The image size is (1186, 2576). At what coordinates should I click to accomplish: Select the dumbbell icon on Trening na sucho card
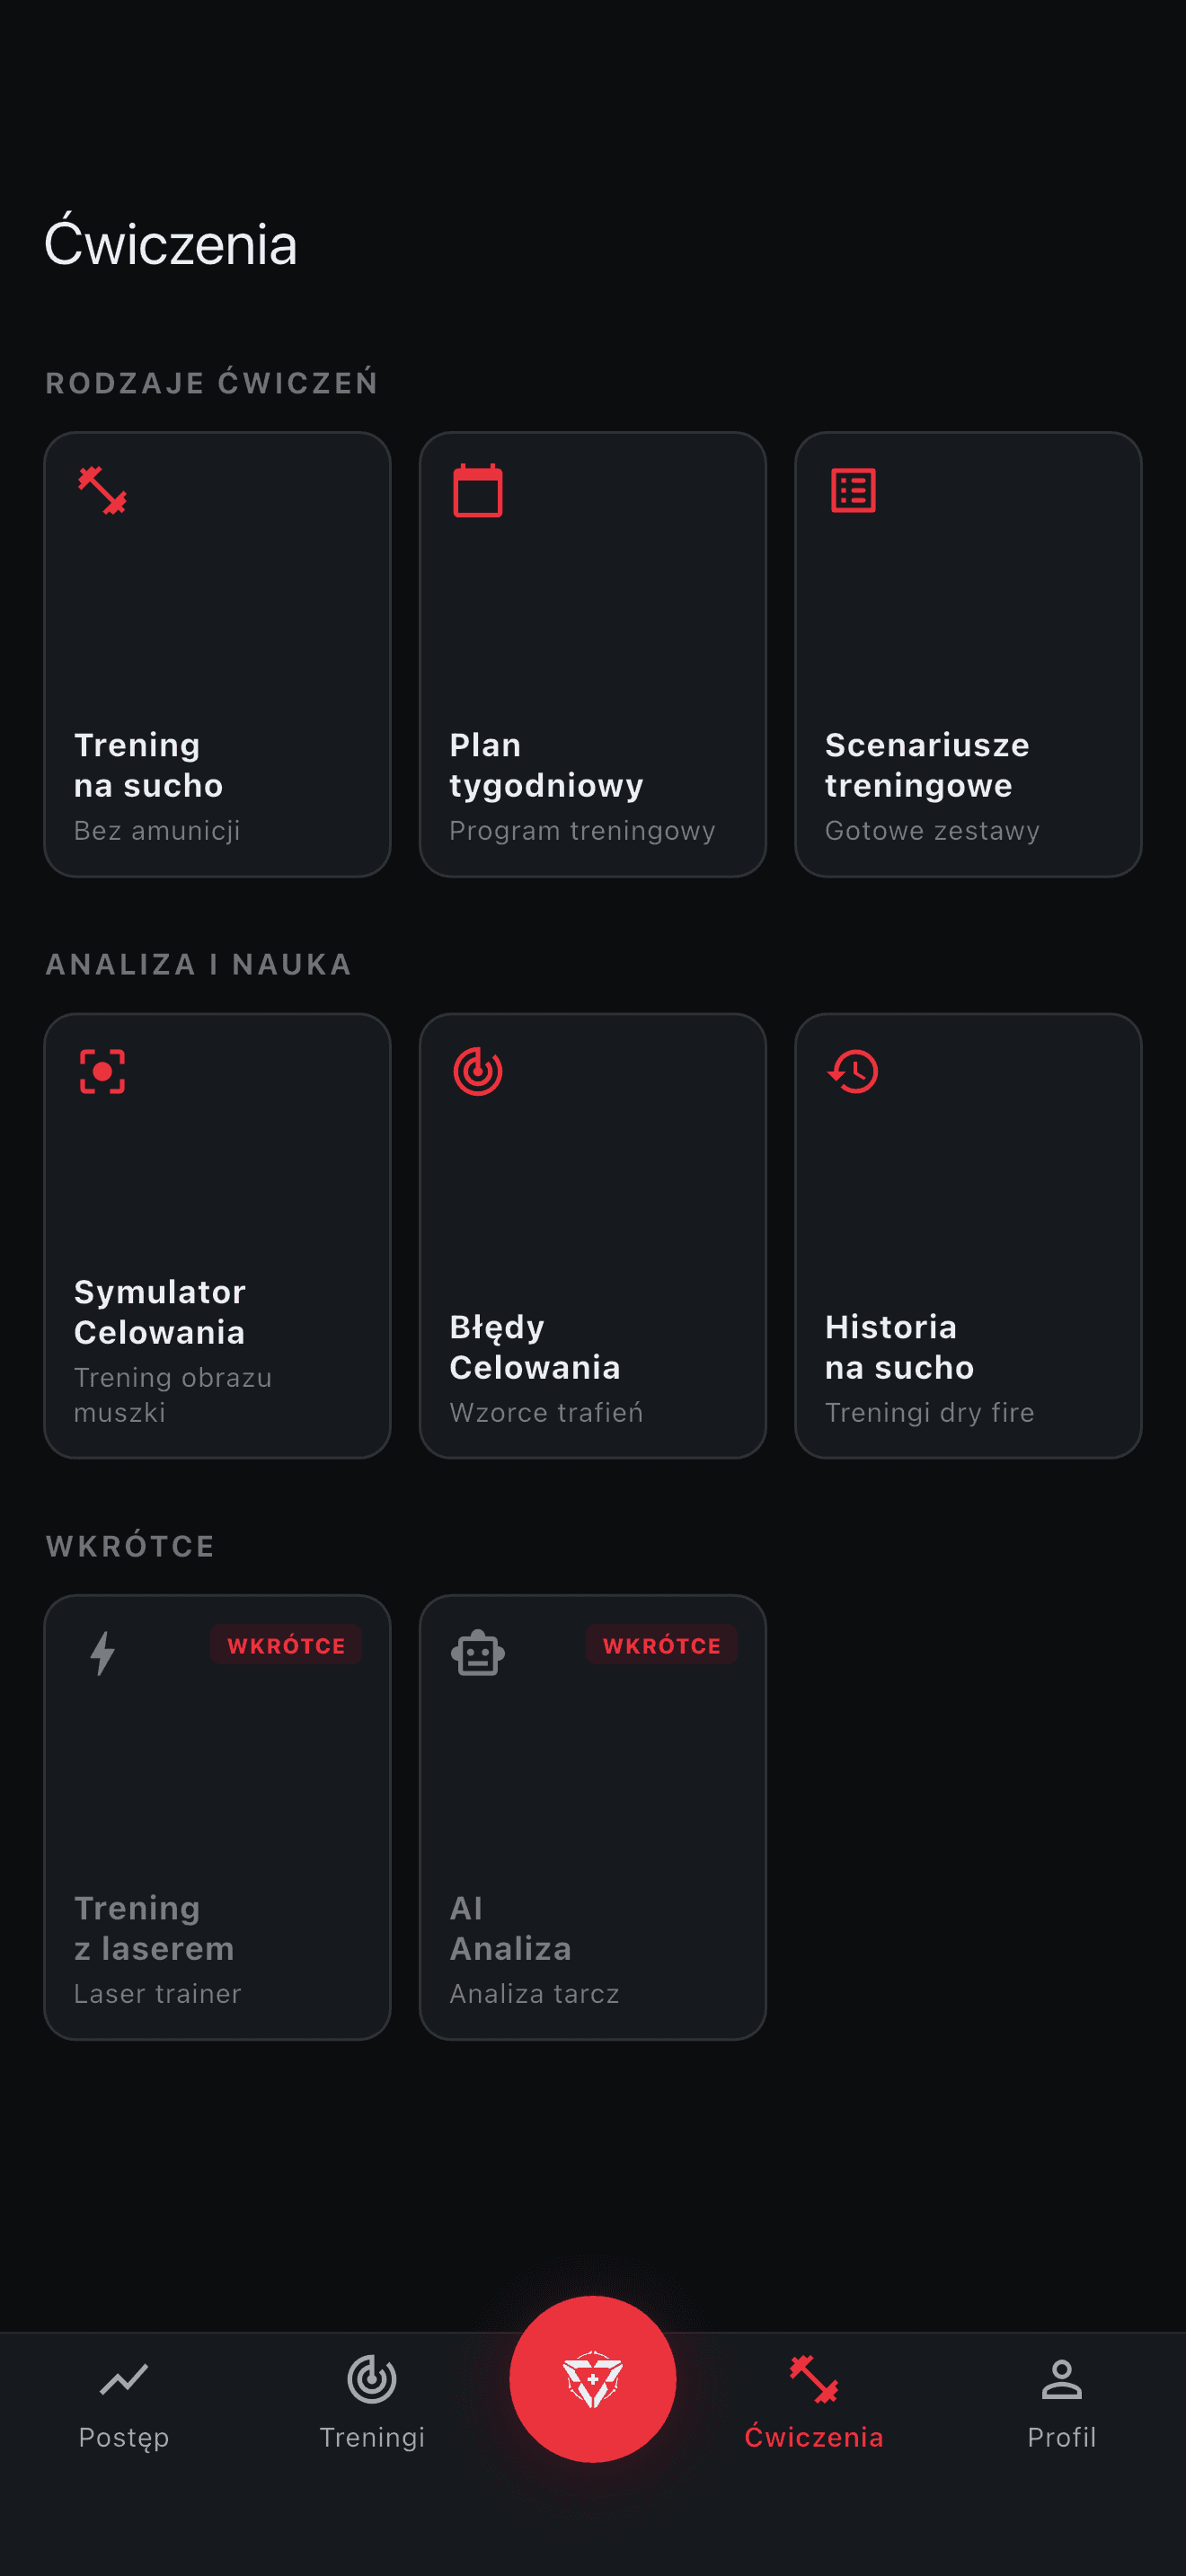[x=101, y=492]
